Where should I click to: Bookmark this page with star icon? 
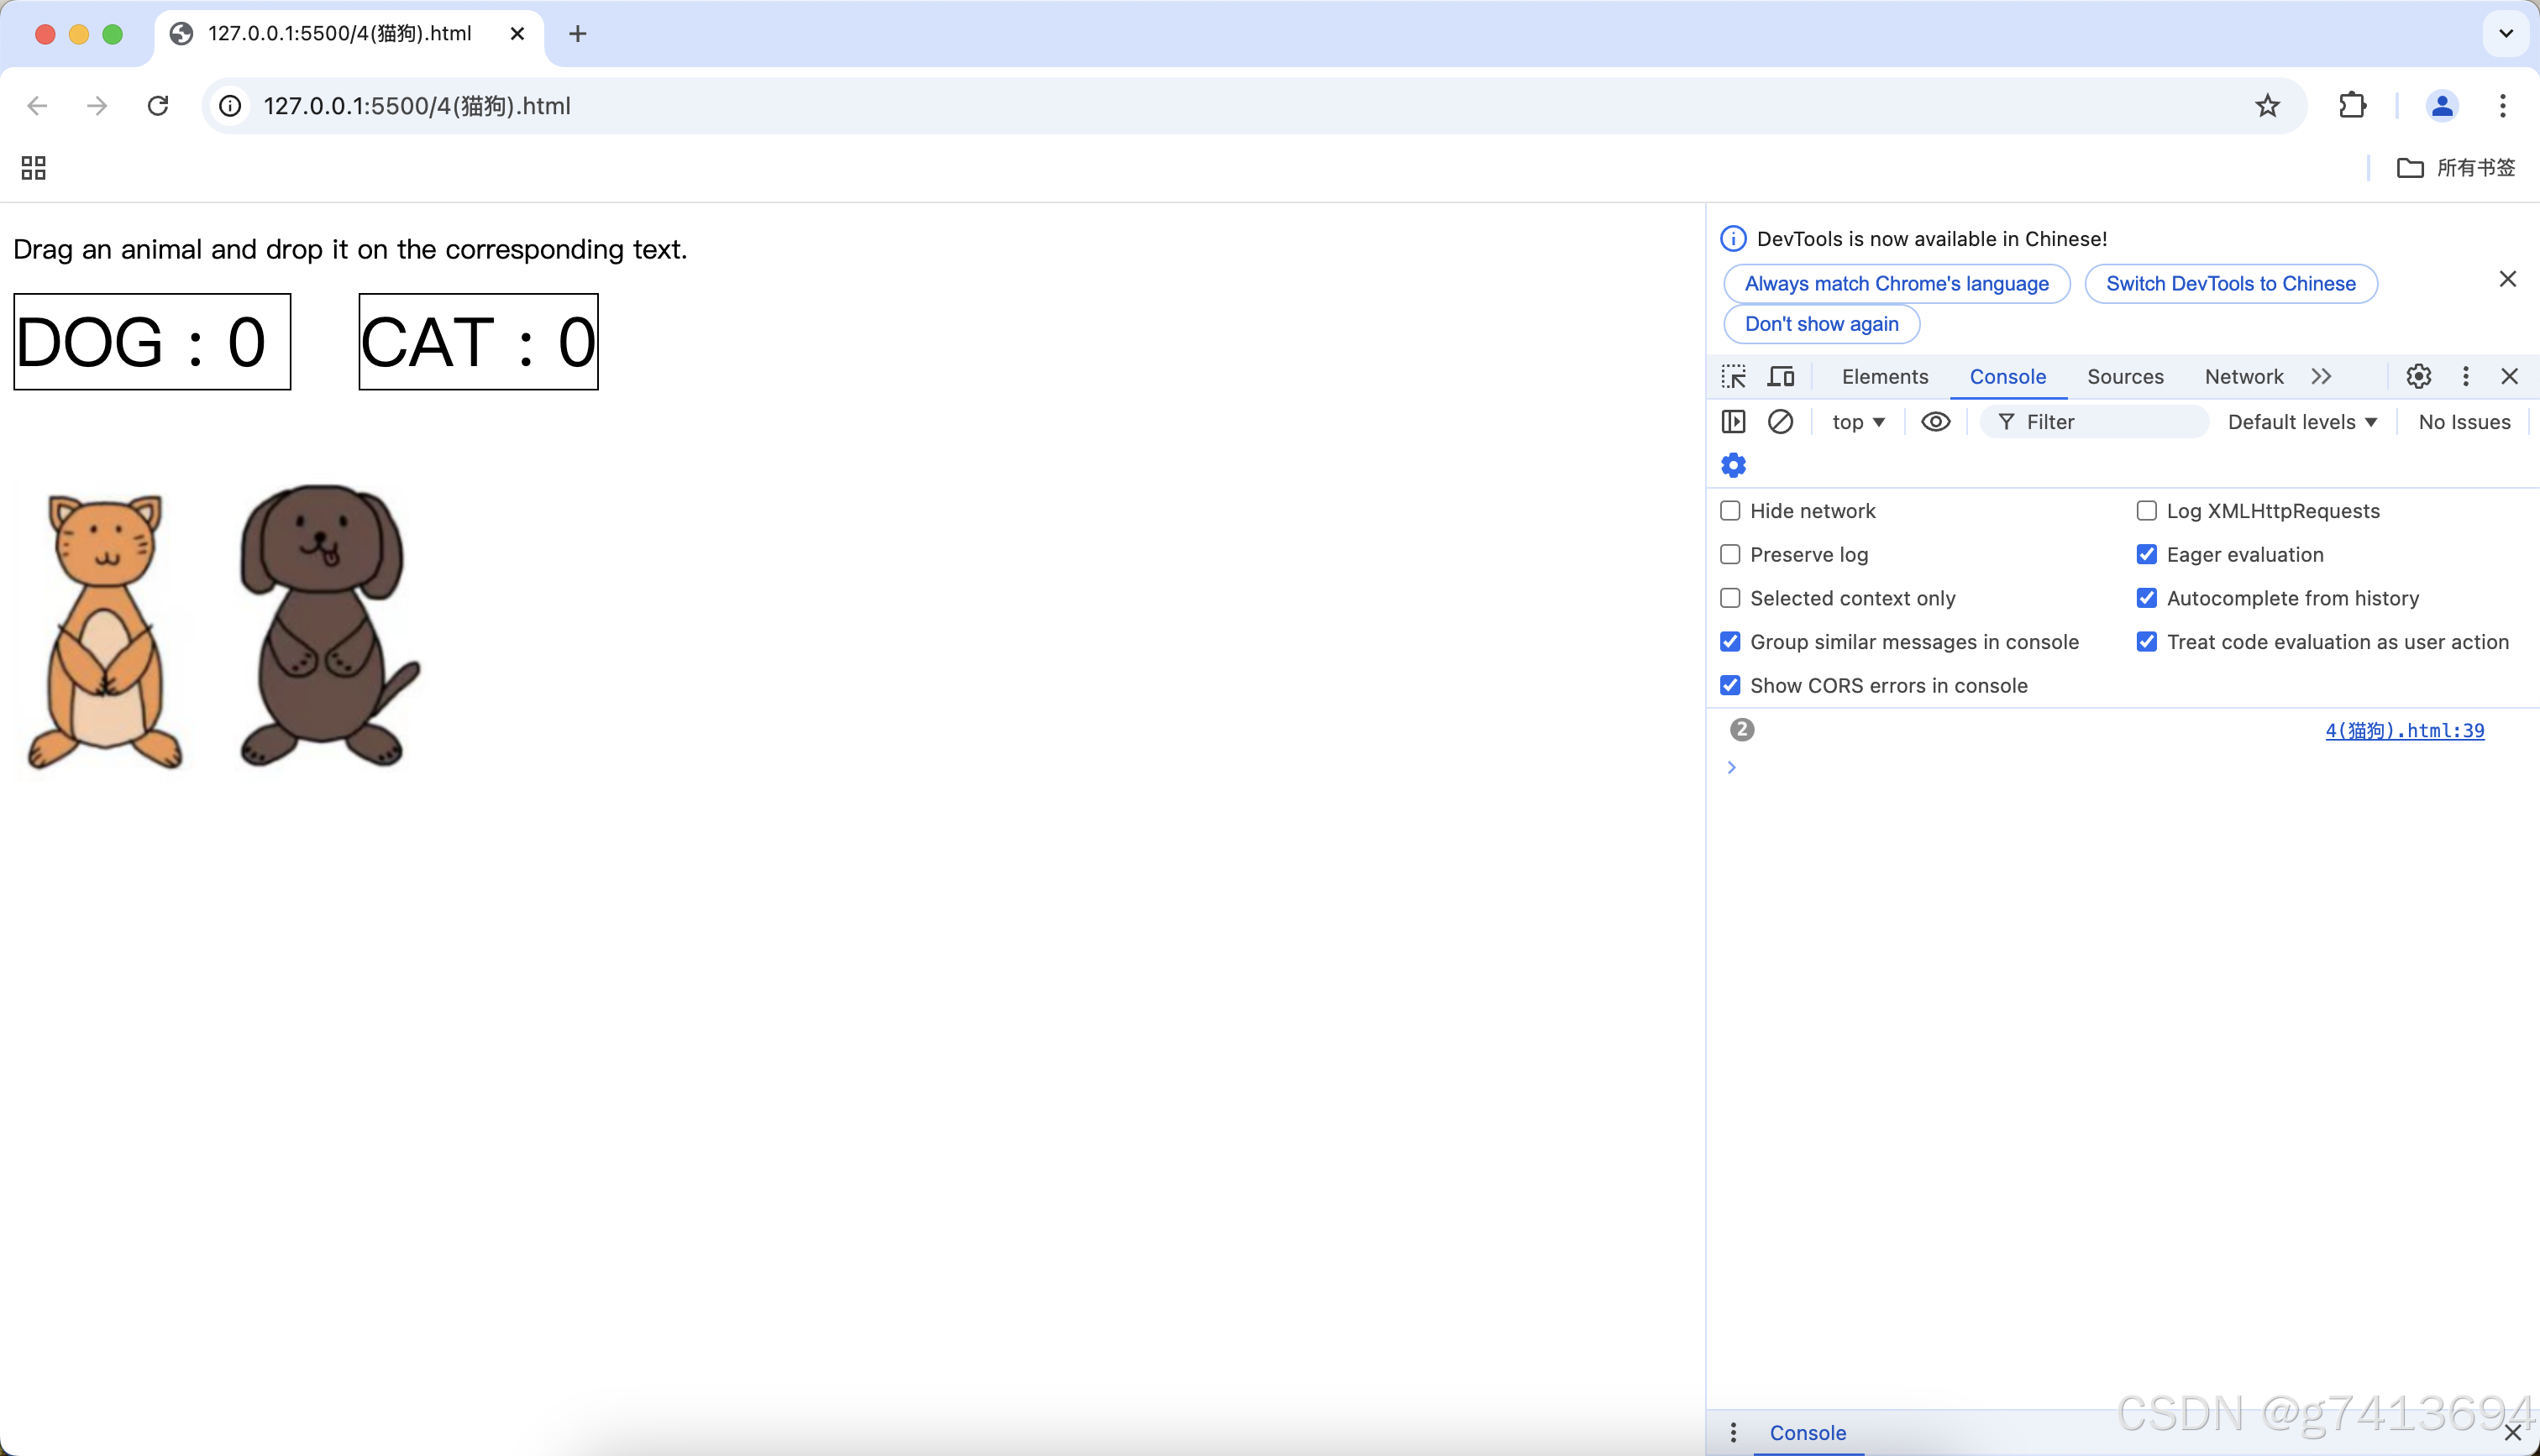pos(2267,106)
